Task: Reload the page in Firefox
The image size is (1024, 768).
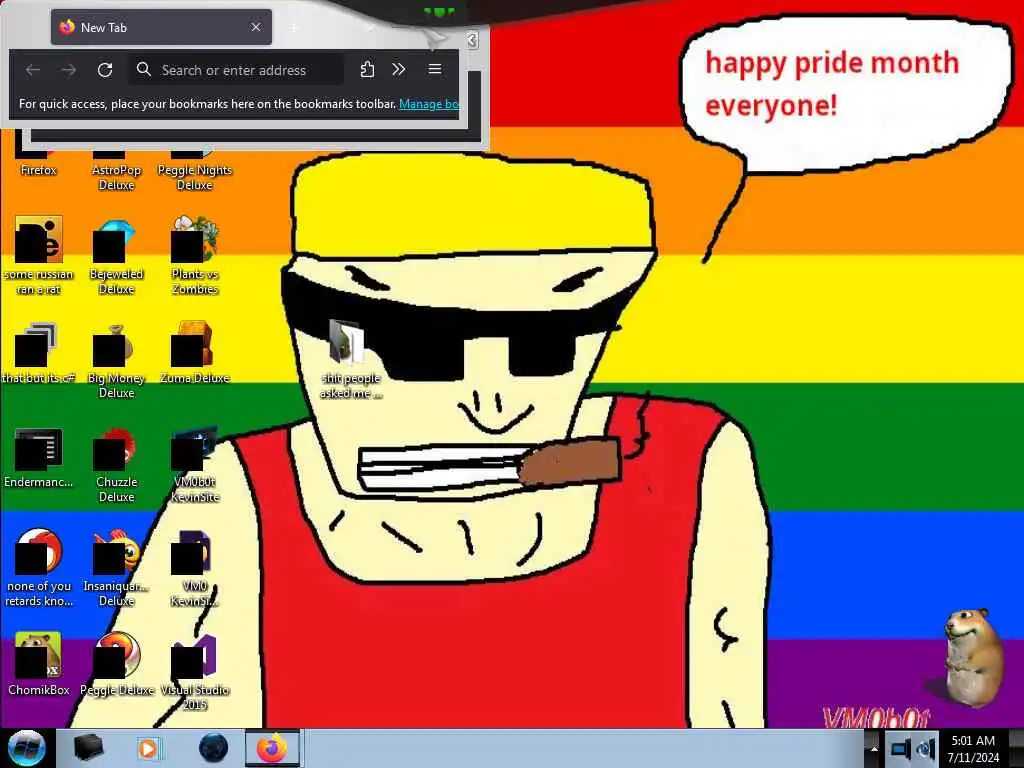Action: (104, 70)
